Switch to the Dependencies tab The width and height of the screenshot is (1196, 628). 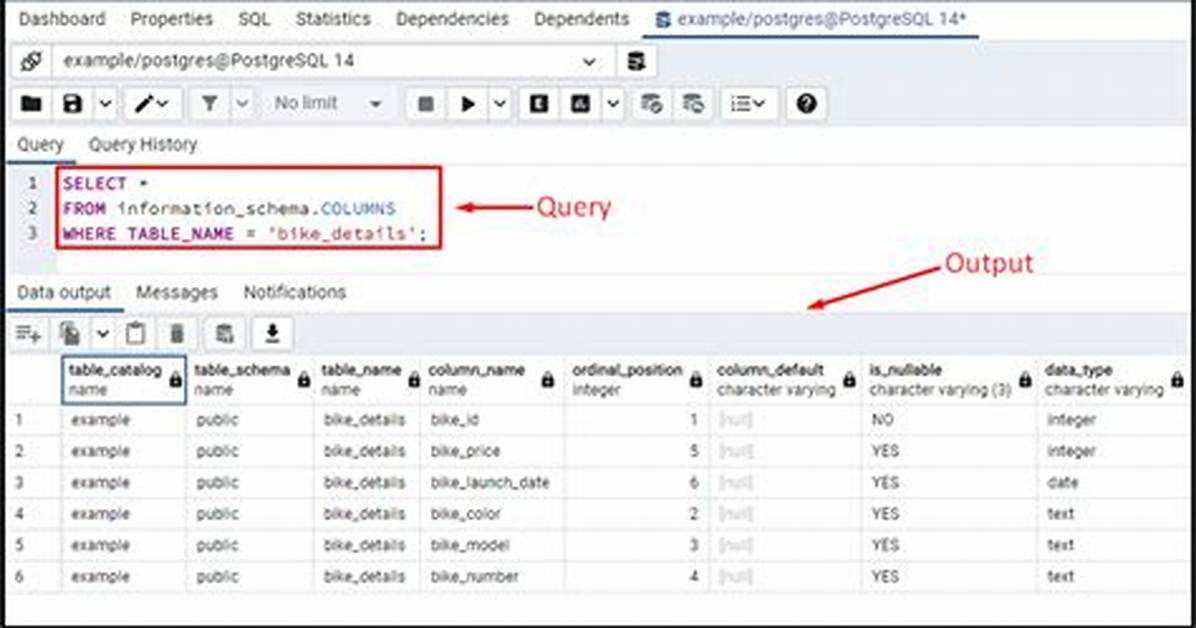(452, 19)
